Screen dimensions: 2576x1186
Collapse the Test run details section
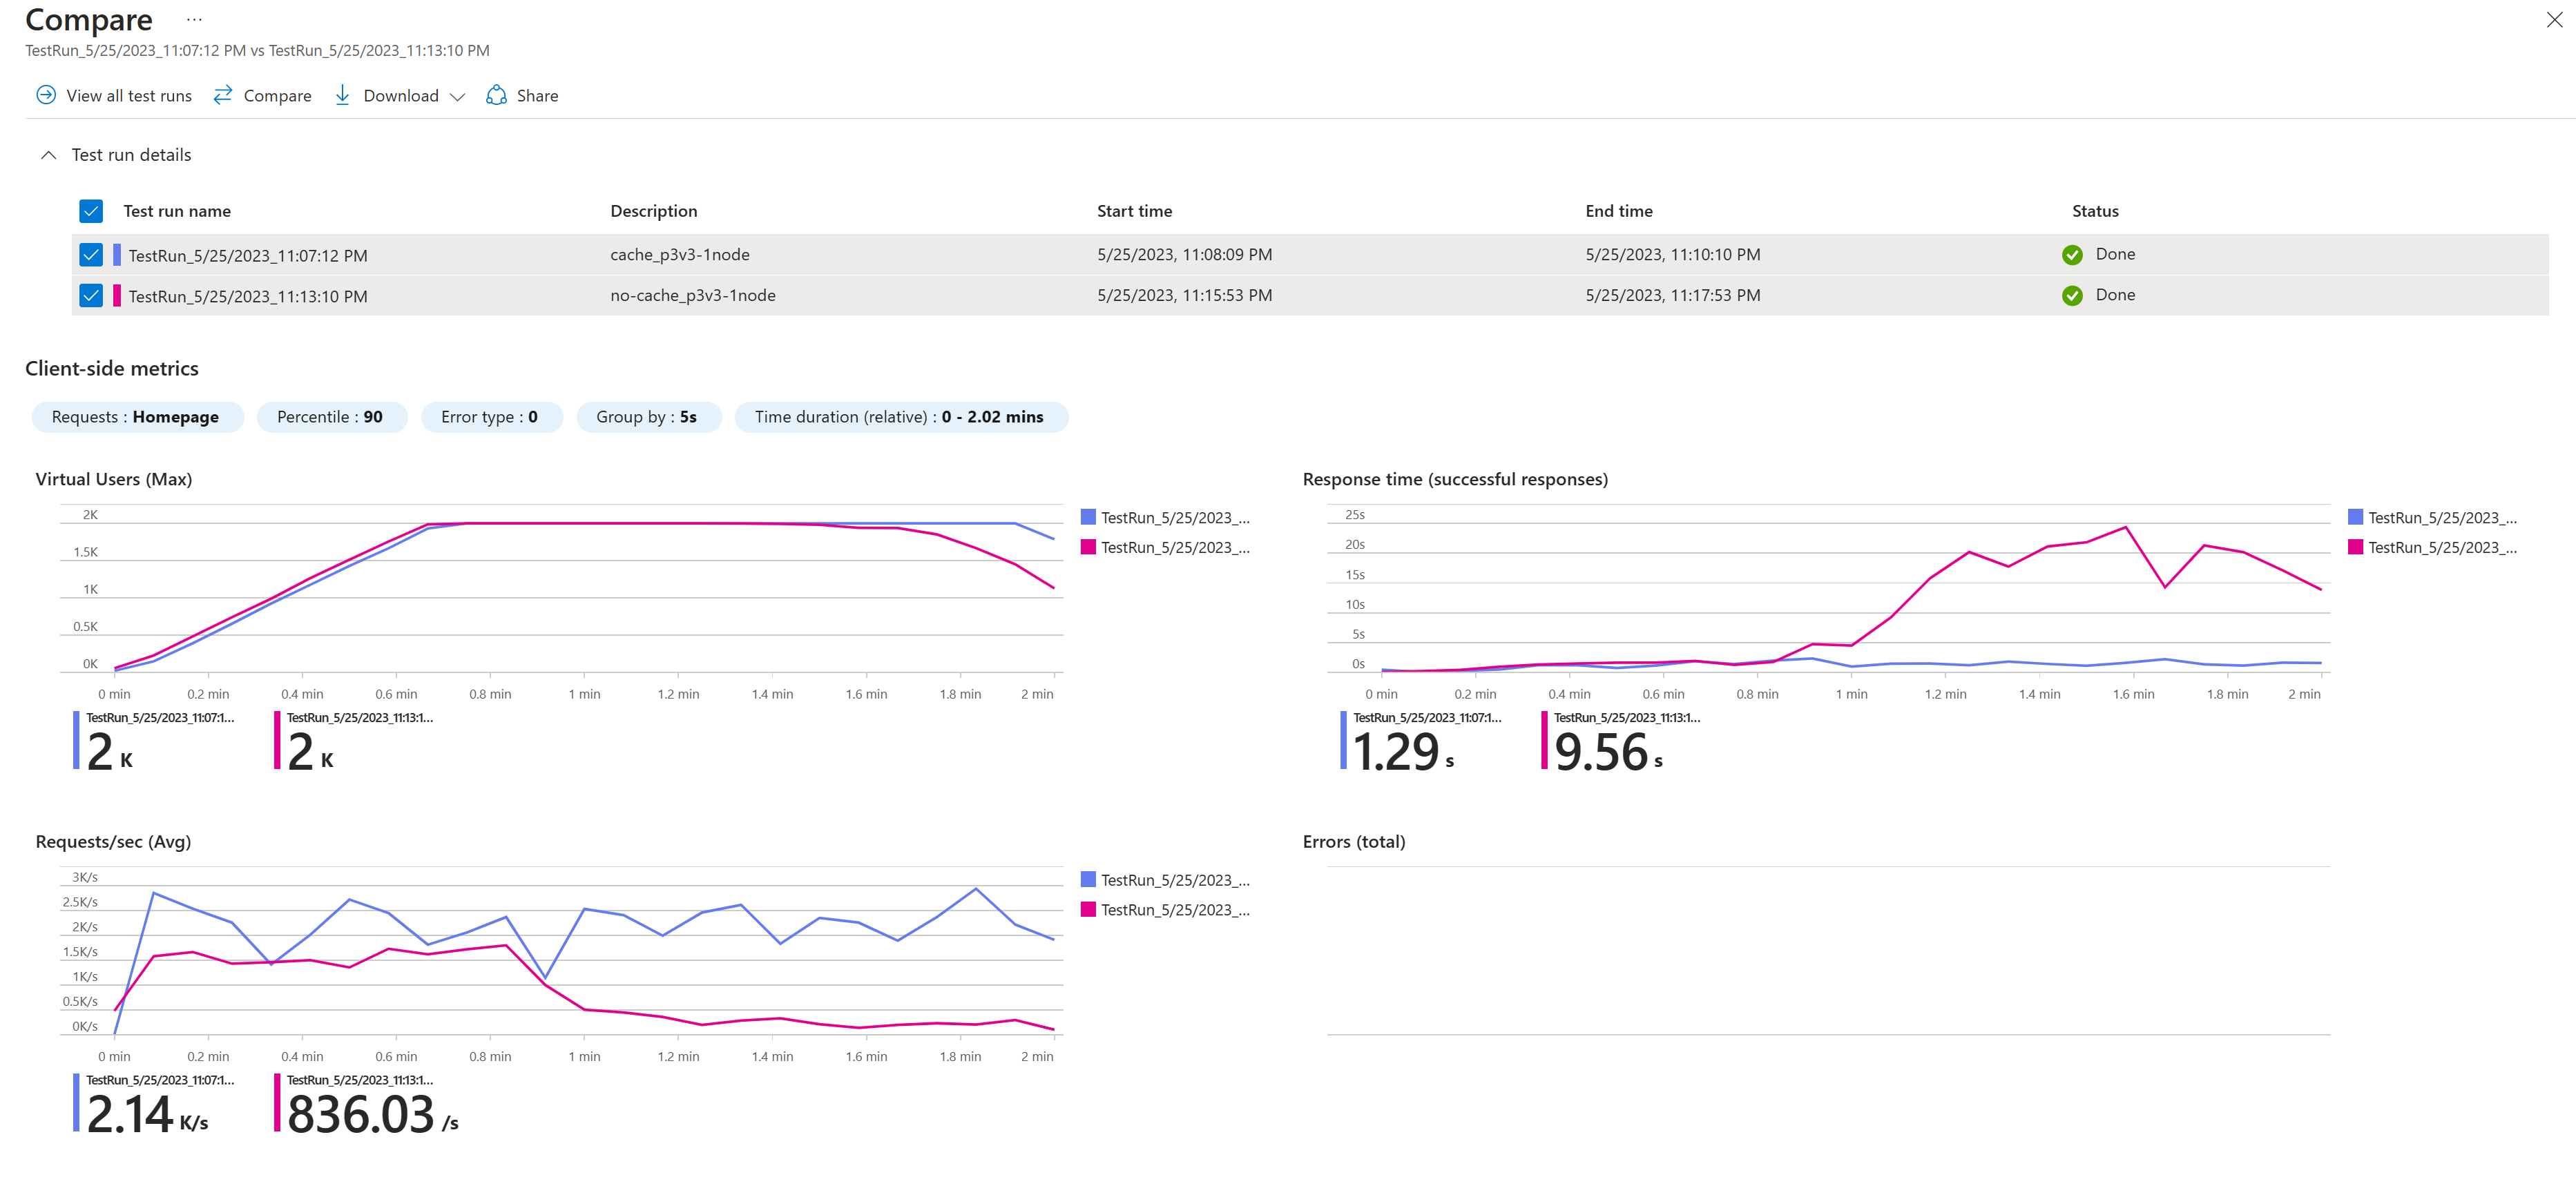click(48, 155)
